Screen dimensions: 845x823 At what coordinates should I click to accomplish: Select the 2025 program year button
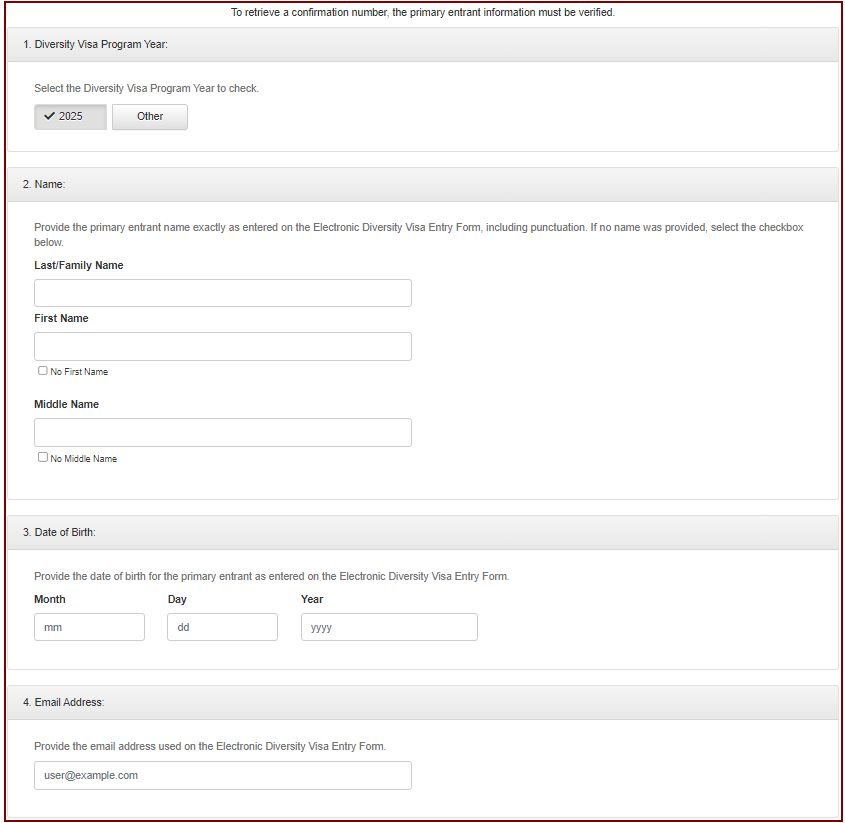[71, 116]
